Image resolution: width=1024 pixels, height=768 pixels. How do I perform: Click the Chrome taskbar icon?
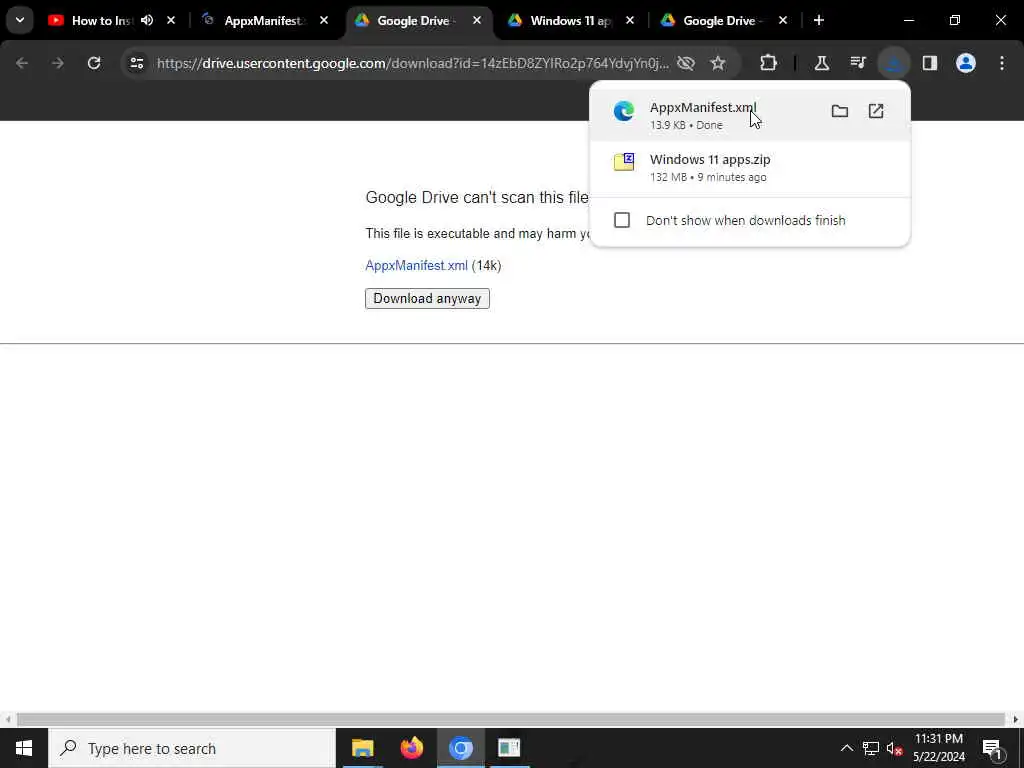point(460,748)
